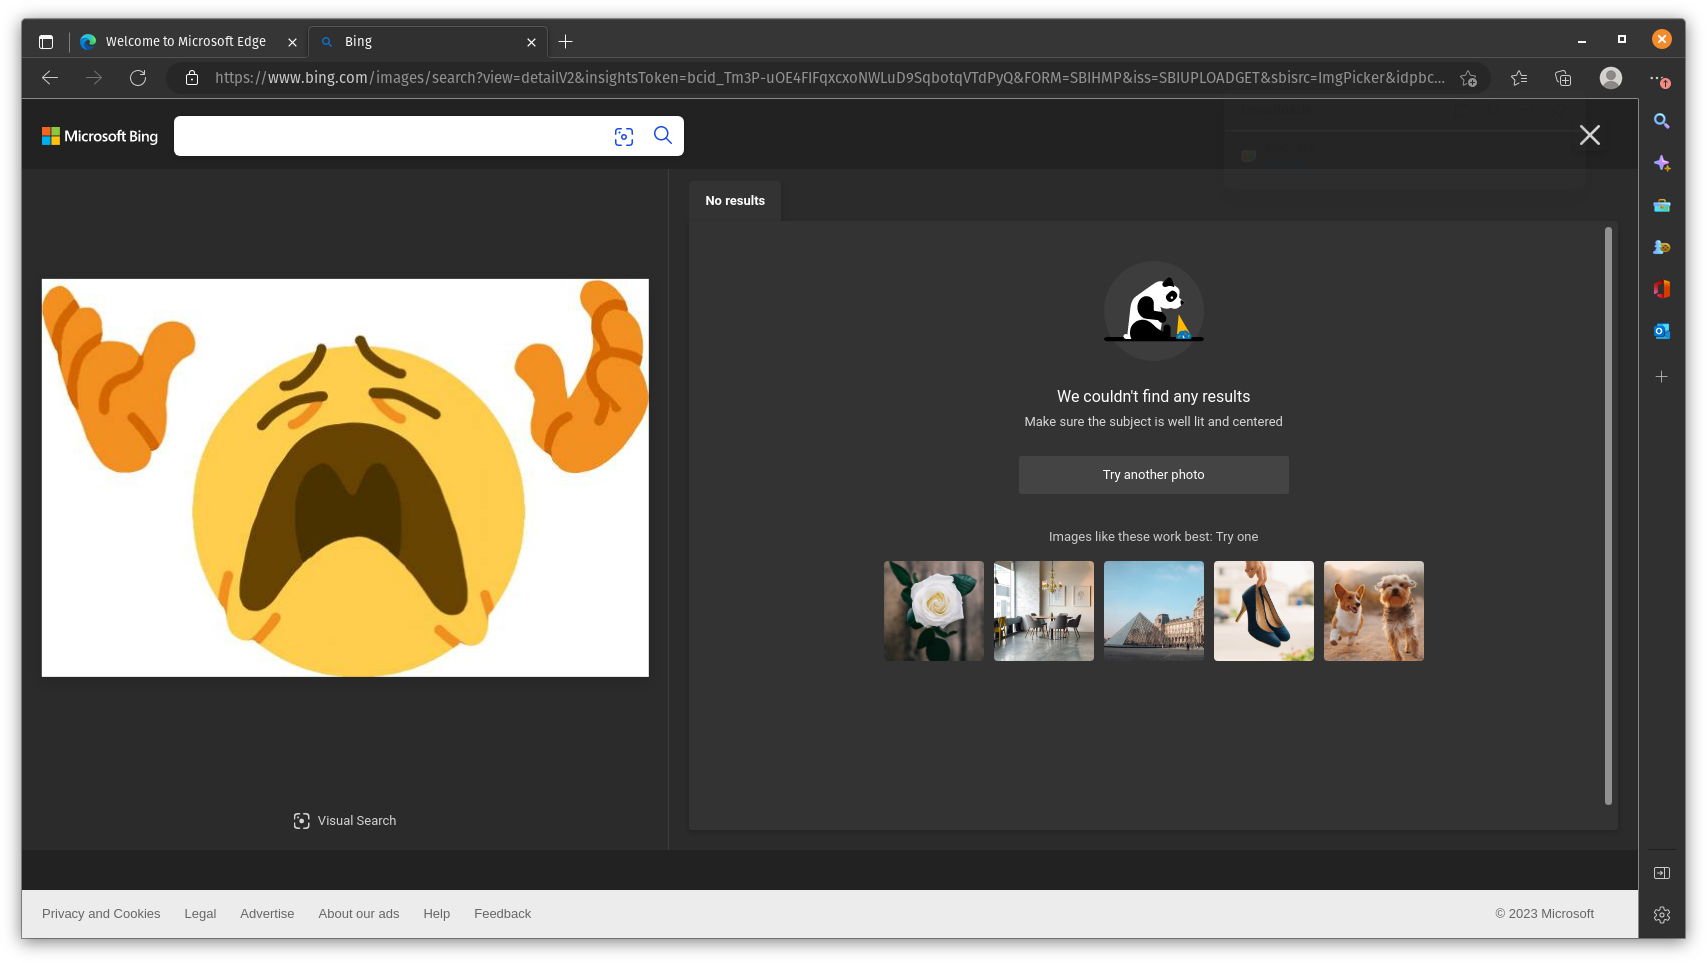Go back to previous page
This screenshot has width=1707, height=963.
point(50,78)
